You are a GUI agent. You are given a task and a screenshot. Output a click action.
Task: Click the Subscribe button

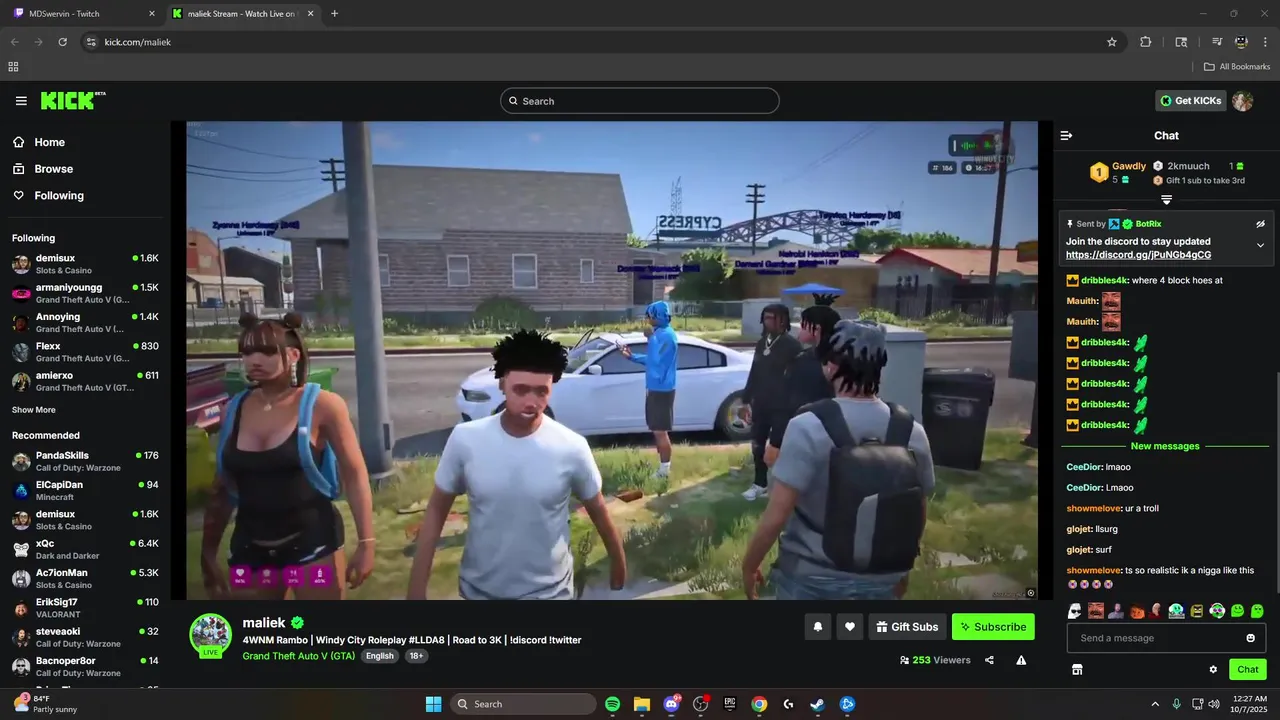click(993, 627)
